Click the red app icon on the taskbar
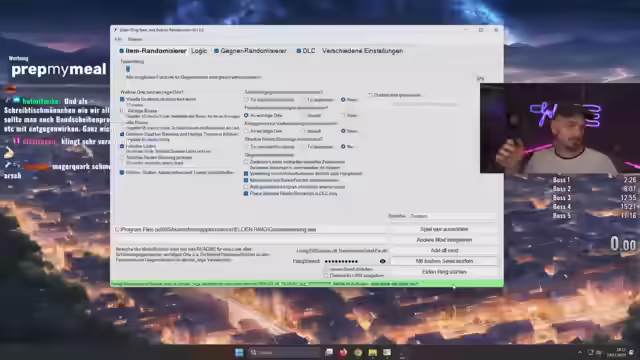 (343, 352)
